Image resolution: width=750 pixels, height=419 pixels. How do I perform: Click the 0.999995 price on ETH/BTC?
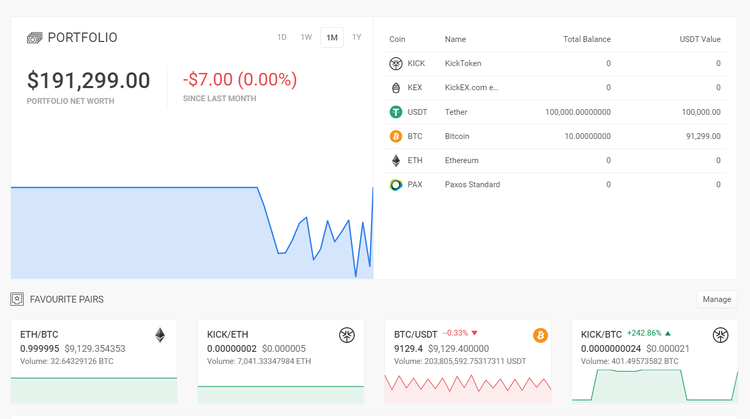[x=40, y=349]
